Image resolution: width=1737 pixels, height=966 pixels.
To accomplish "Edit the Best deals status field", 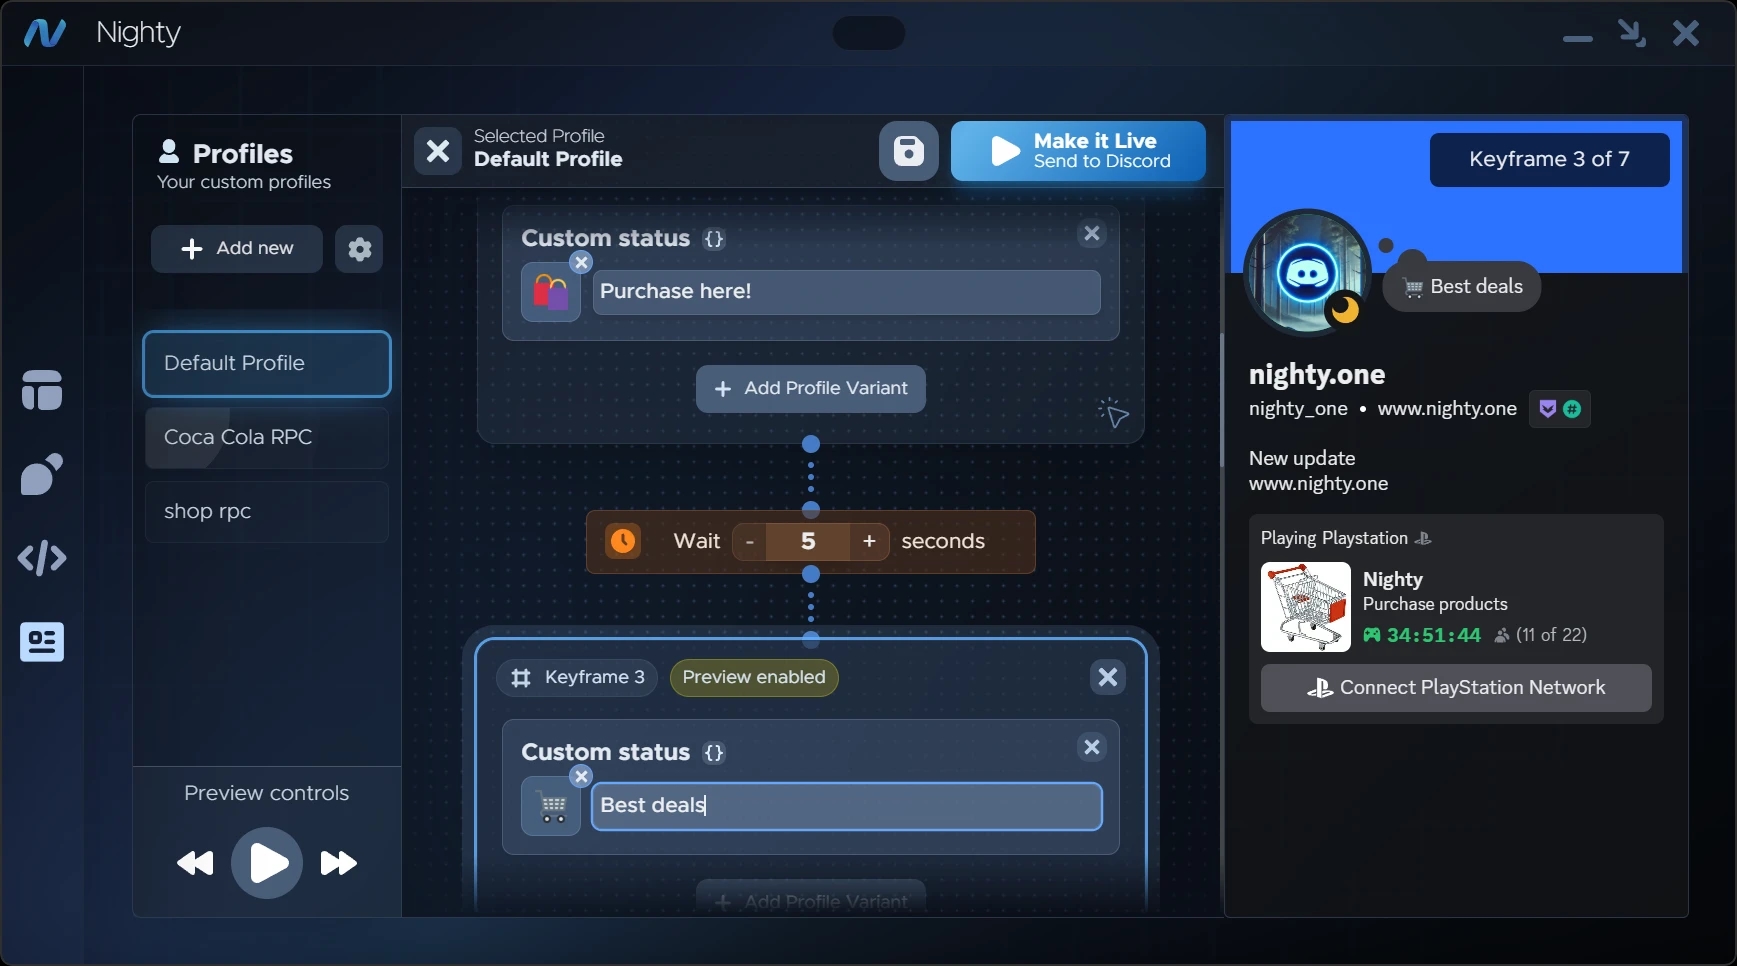I will (x=847, y=806).
